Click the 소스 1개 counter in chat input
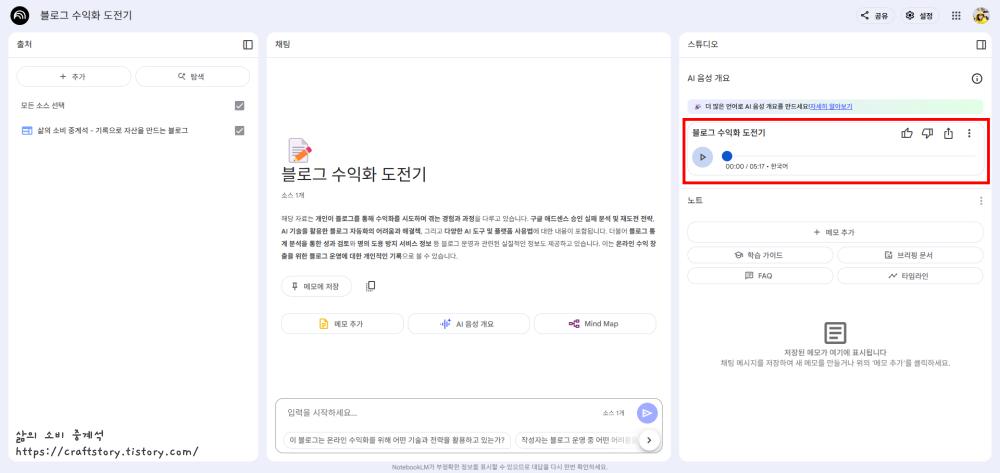The image size is (1000, 473). [614, 413]
